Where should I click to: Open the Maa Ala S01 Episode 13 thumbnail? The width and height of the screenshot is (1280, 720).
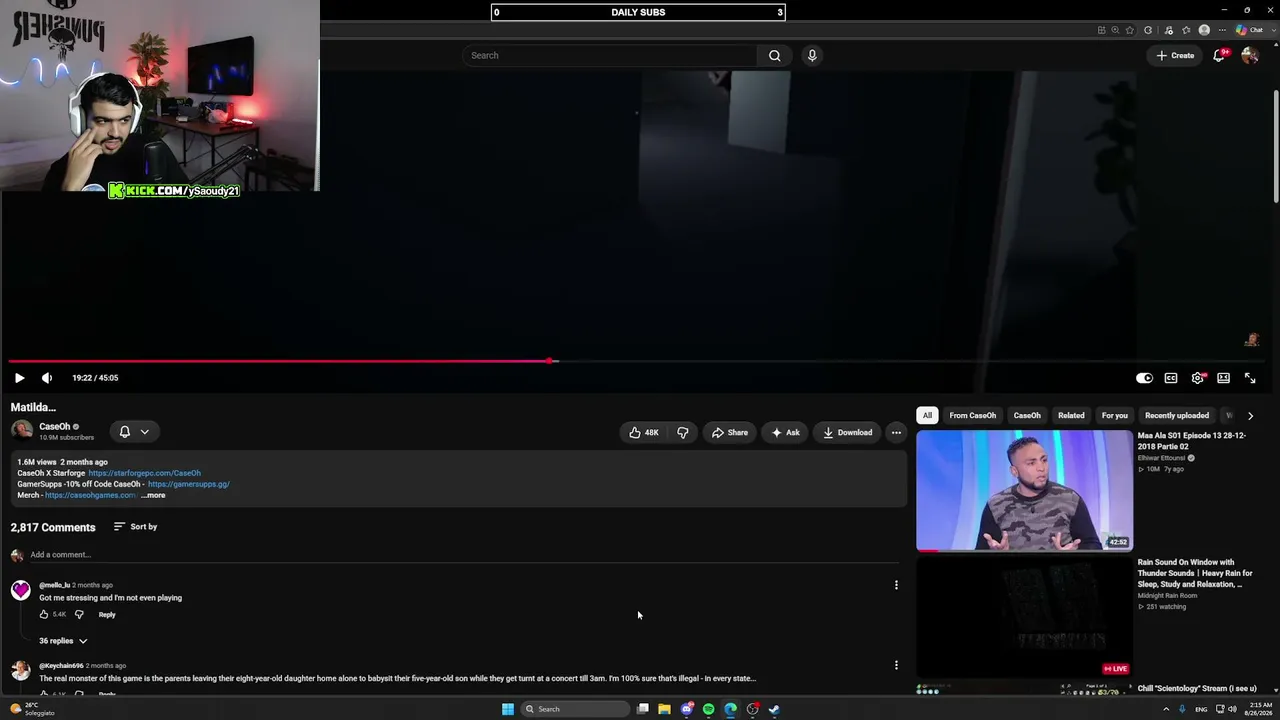click(x=1024, y=490)
